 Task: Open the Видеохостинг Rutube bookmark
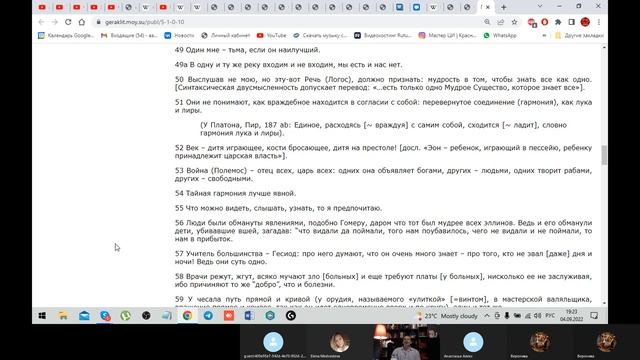[383, 36]
